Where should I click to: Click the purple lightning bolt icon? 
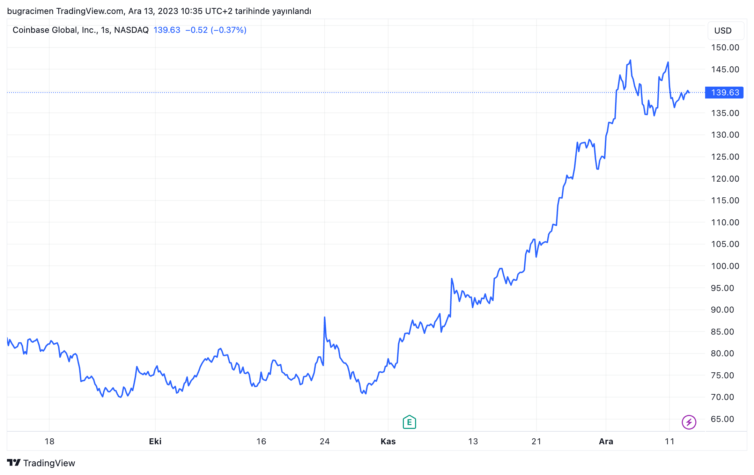click(x=689, y=422)
